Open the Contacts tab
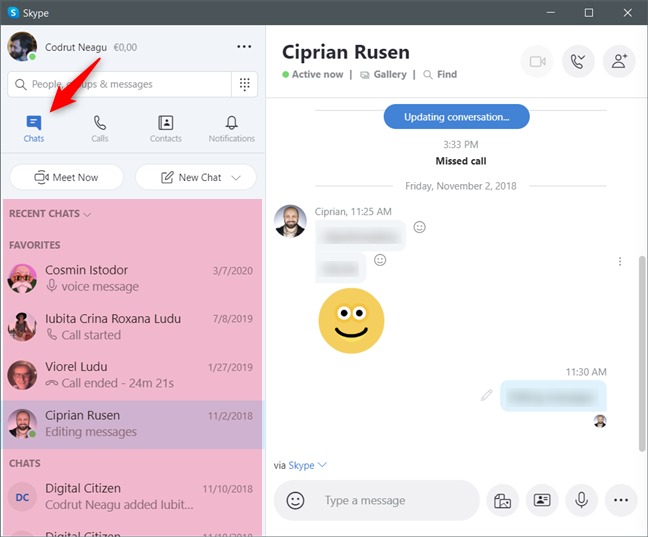Viewport: 648px width, 537px height. click(165, 129)
